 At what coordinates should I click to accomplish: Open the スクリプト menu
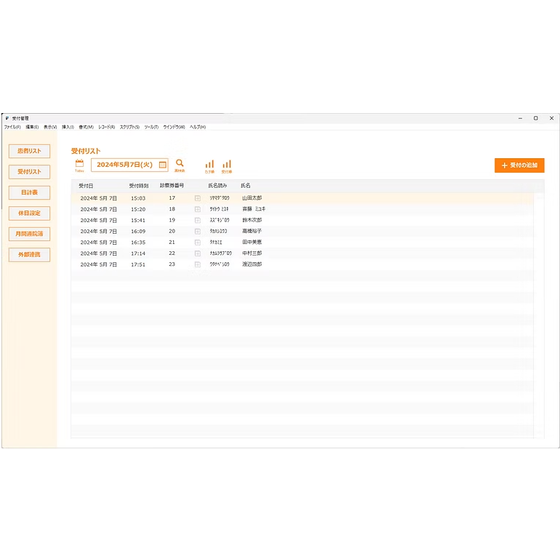[x=129, y=127]
